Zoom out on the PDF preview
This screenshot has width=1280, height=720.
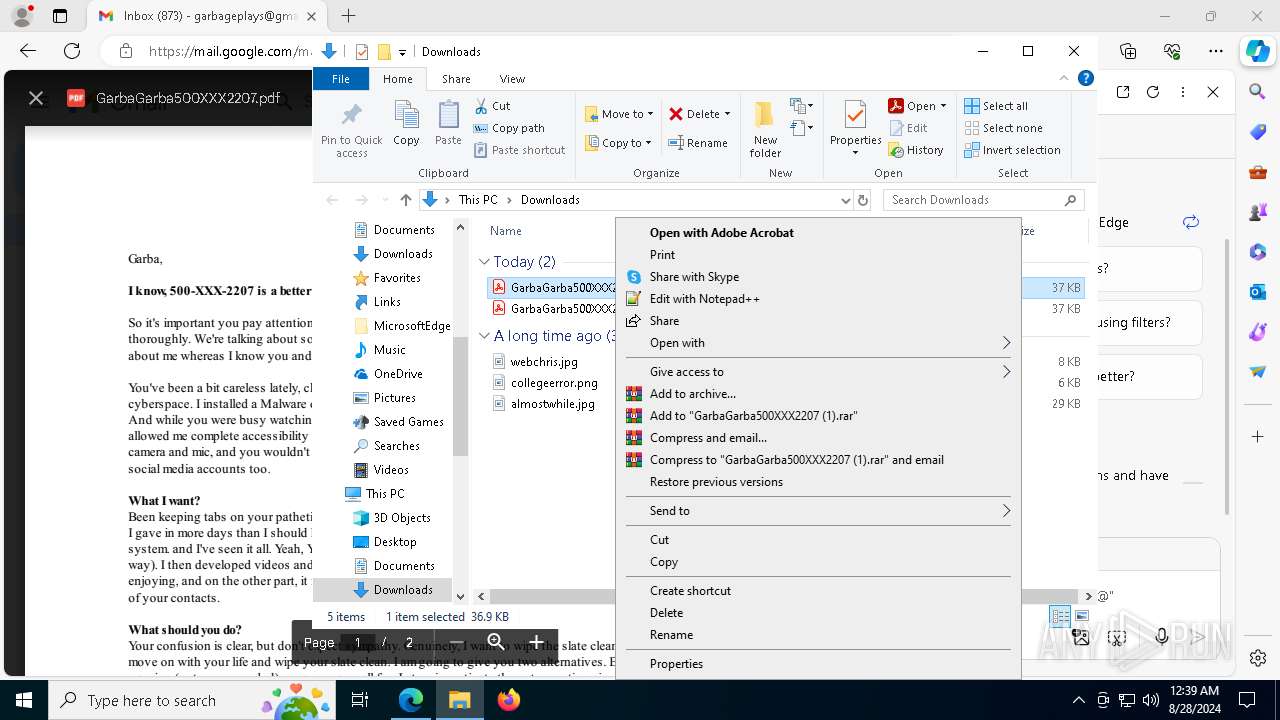[x=457, y=642]
